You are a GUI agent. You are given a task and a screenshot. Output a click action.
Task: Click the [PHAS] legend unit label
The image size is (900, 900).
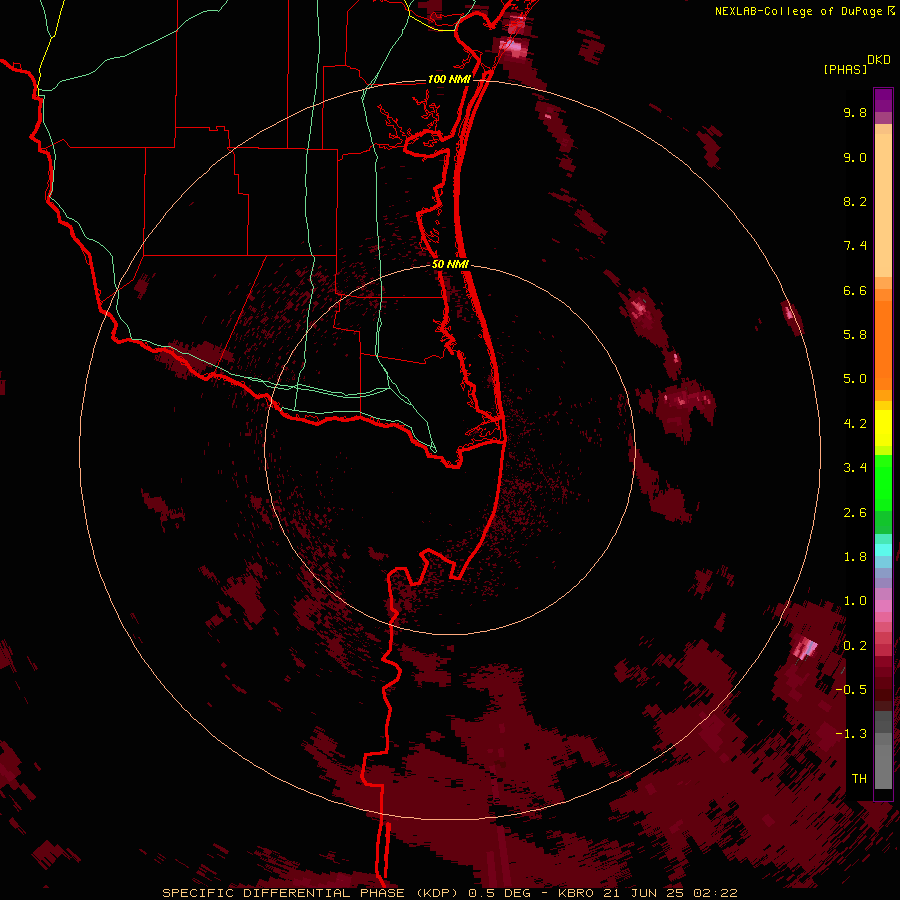click(845, 69)
